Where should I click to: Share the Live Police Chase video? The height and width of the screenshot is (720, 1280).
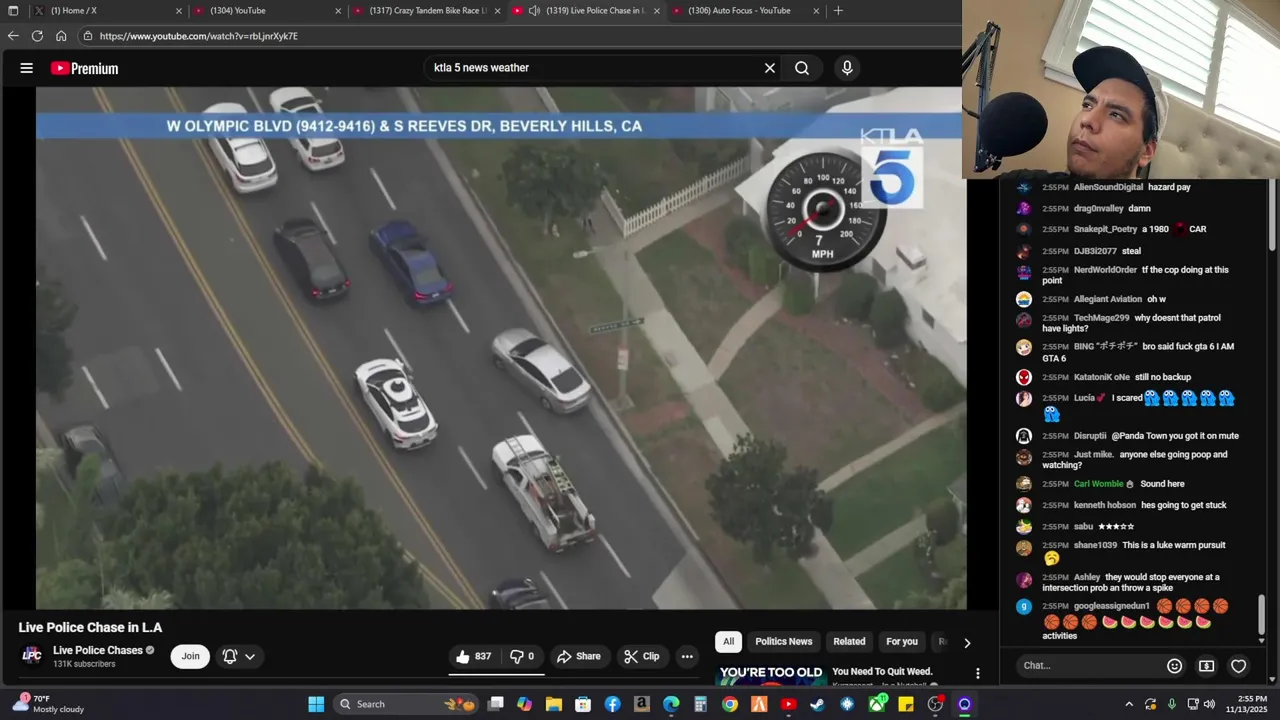coord(579,656)
